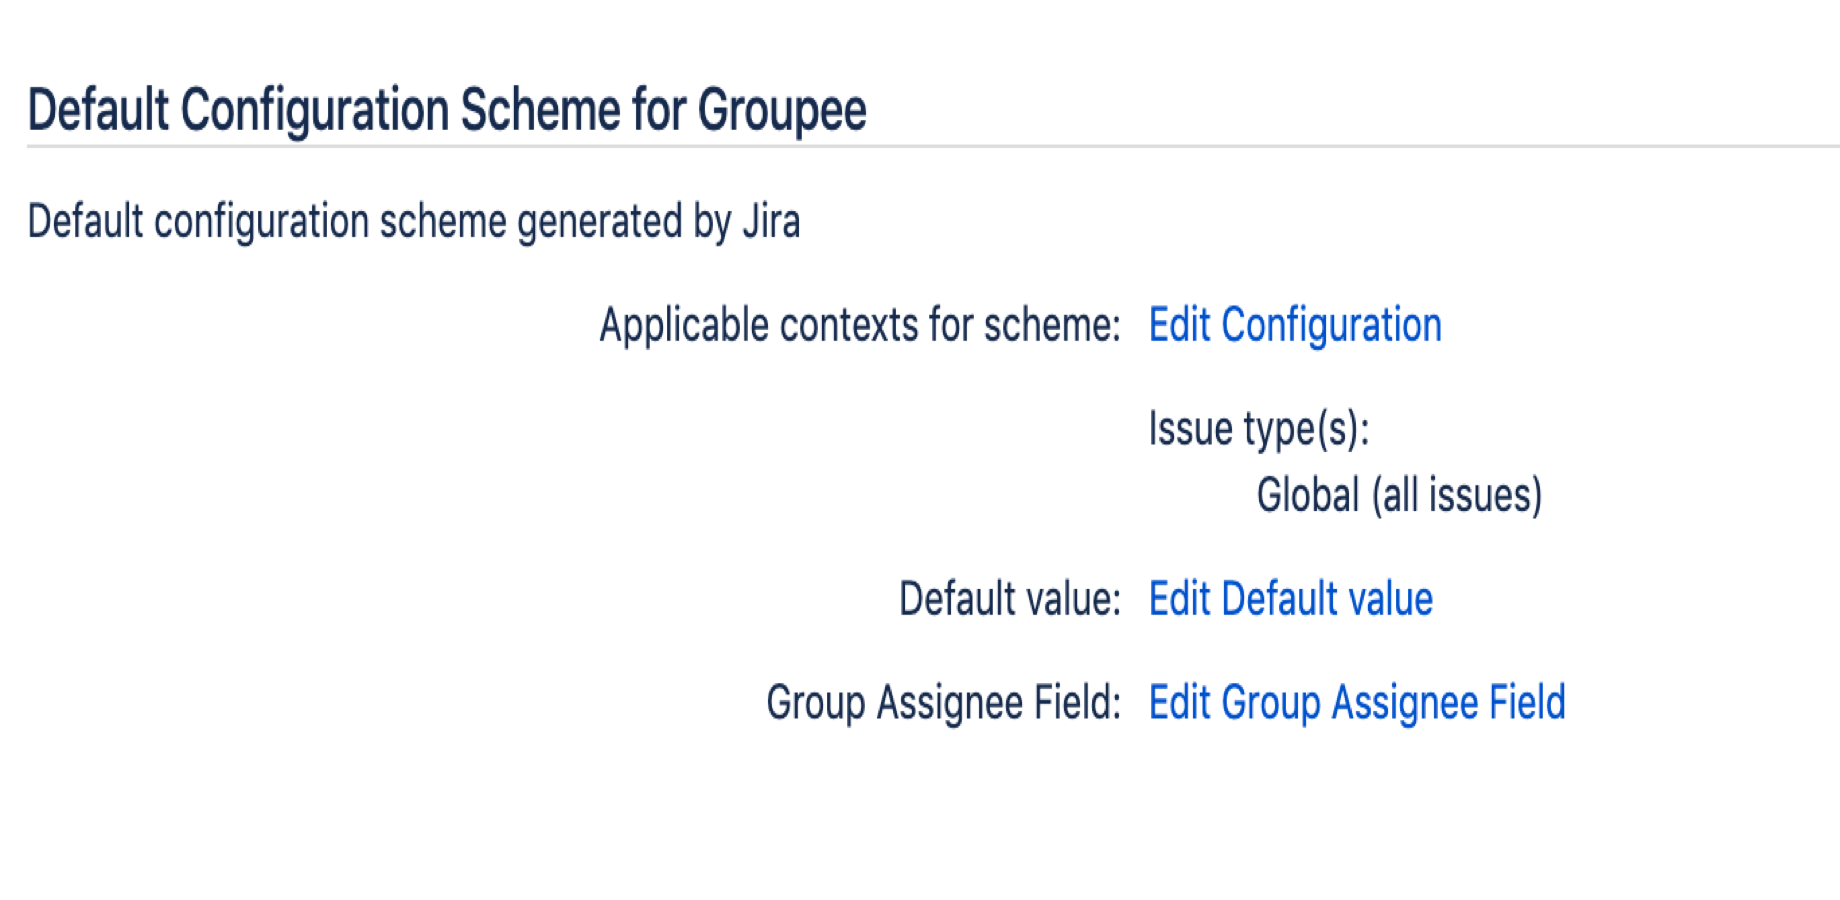The height and width of the screenshot is (900, 1840).
Task: Click the word Jira in the description
Action: point(771,221)
